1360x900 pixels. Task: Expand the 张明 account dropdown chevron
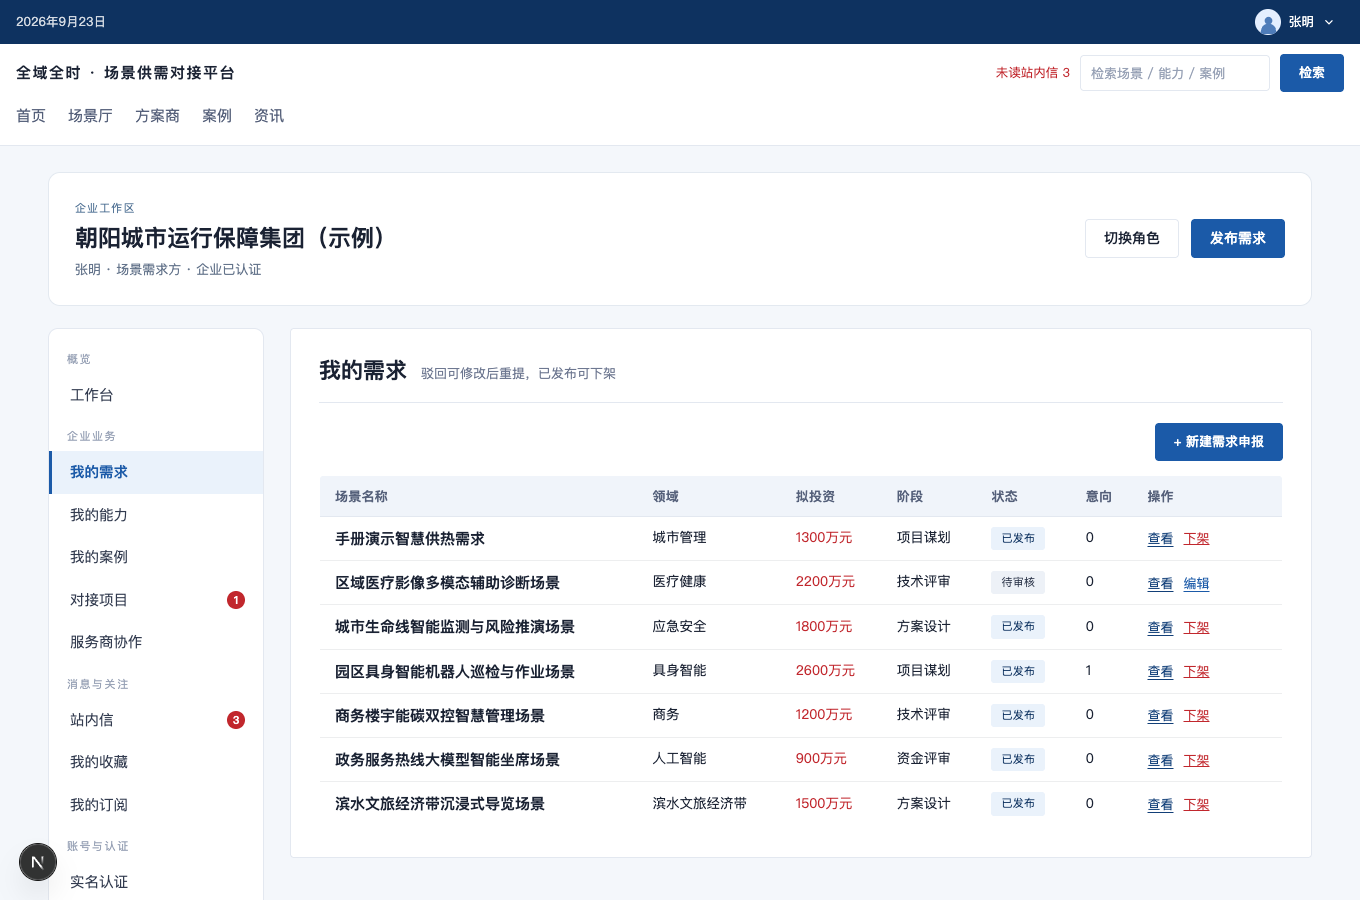pyautogui.click(x=1329, y=22)
